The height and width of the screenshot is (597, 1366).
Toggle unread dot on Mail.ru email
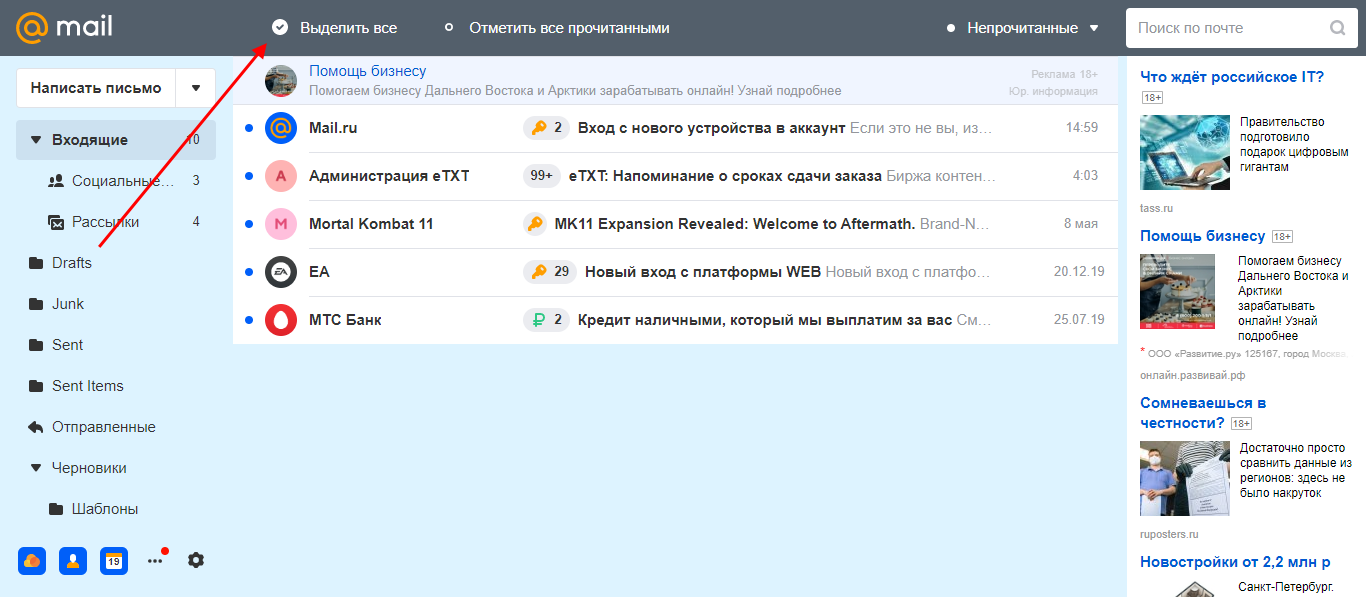tap(249, 128)
